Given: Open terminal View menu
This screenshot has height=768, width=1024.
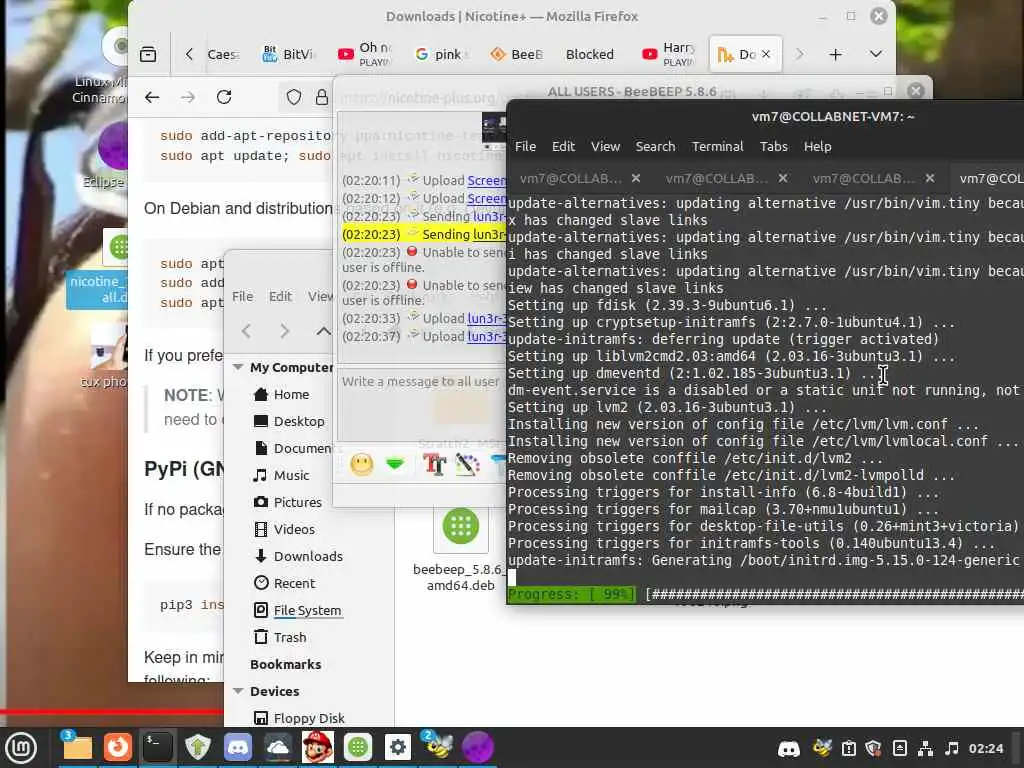Looking at the screenshot, I should coord(605,146).
